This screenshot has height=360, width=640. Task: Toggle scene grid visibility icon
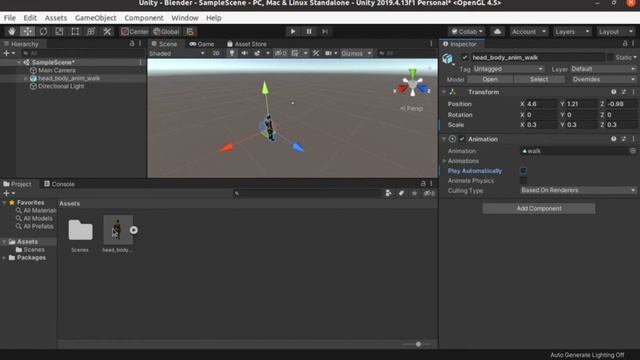[295, 53]
